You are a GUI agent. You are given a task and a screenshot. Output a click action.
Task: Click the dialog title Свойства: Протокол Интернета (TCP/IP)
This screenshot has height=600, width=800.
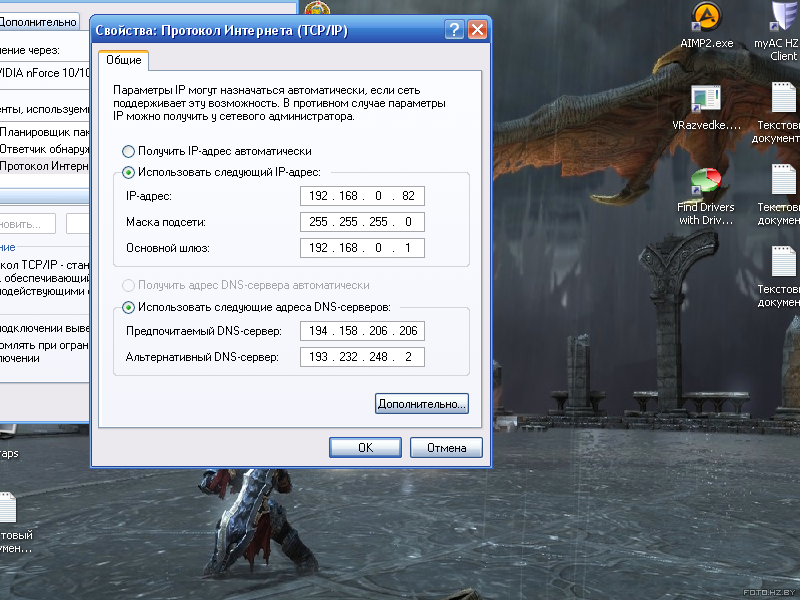coord(221,31)
